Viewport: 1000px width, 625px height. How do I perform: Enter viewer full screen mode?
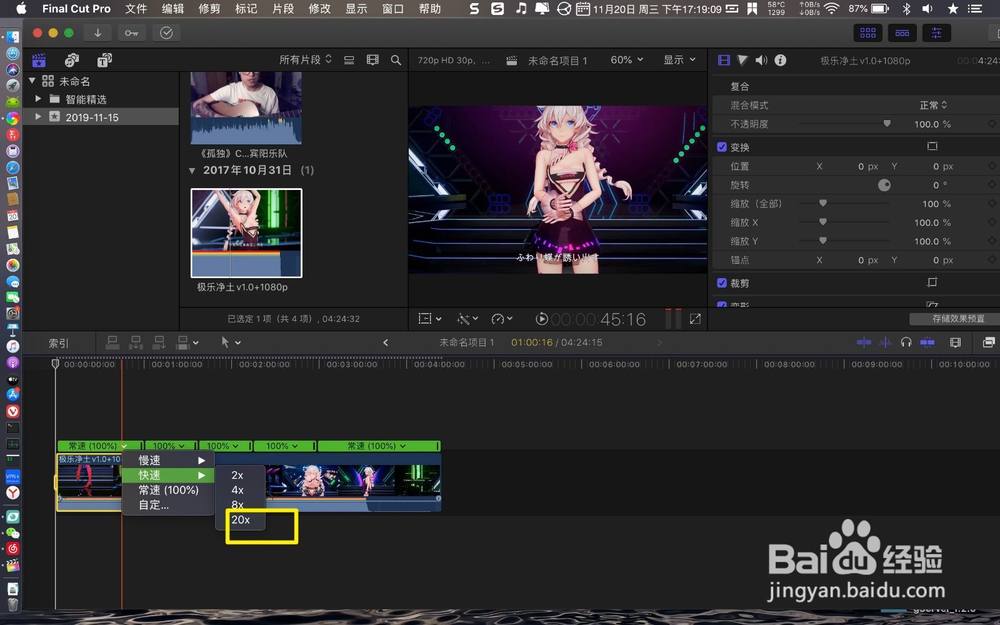695,318
